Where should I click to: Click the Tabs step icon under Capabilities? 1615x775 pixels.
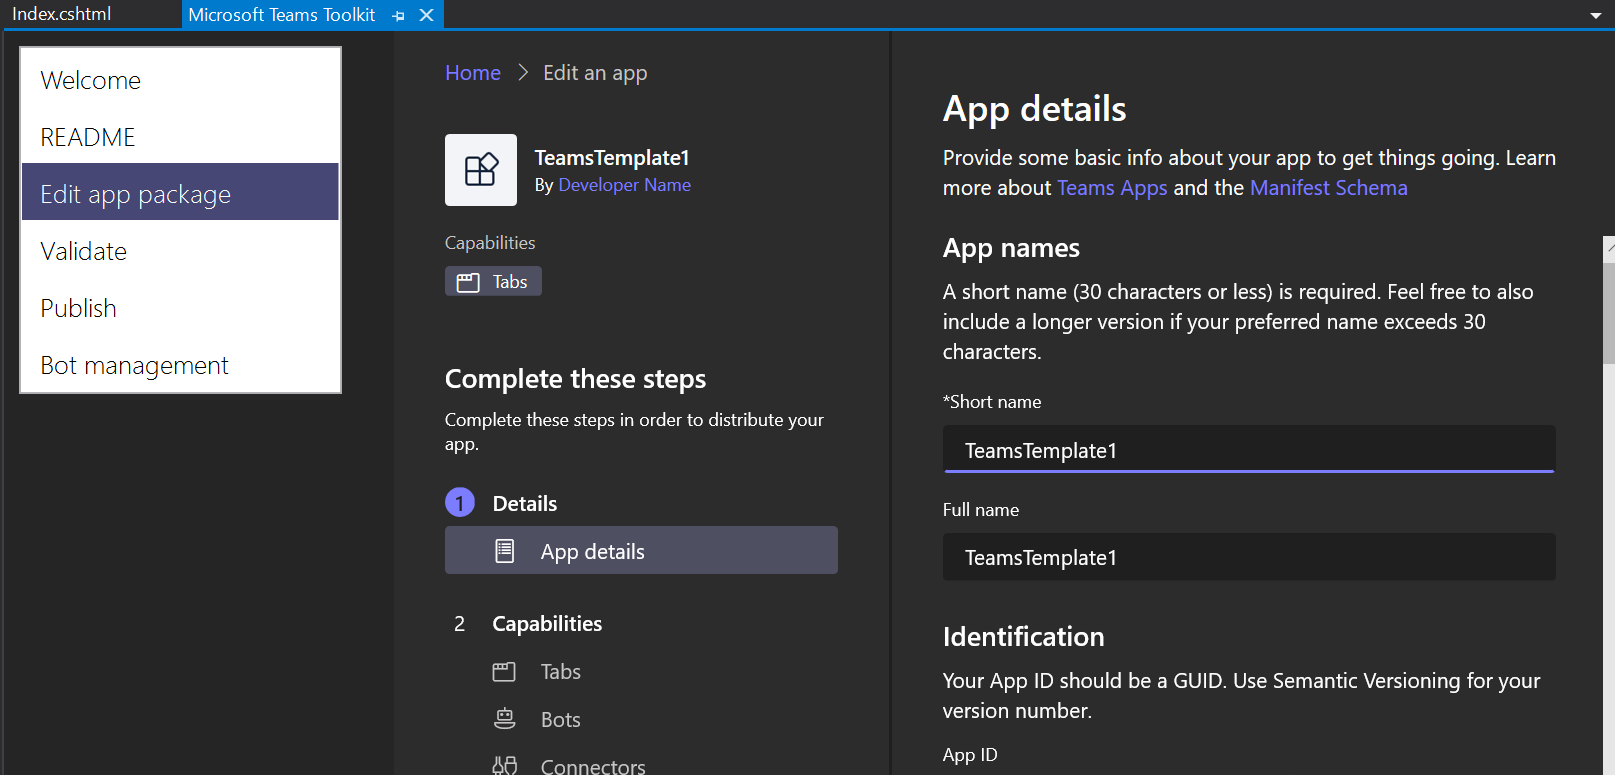(504, 672)
